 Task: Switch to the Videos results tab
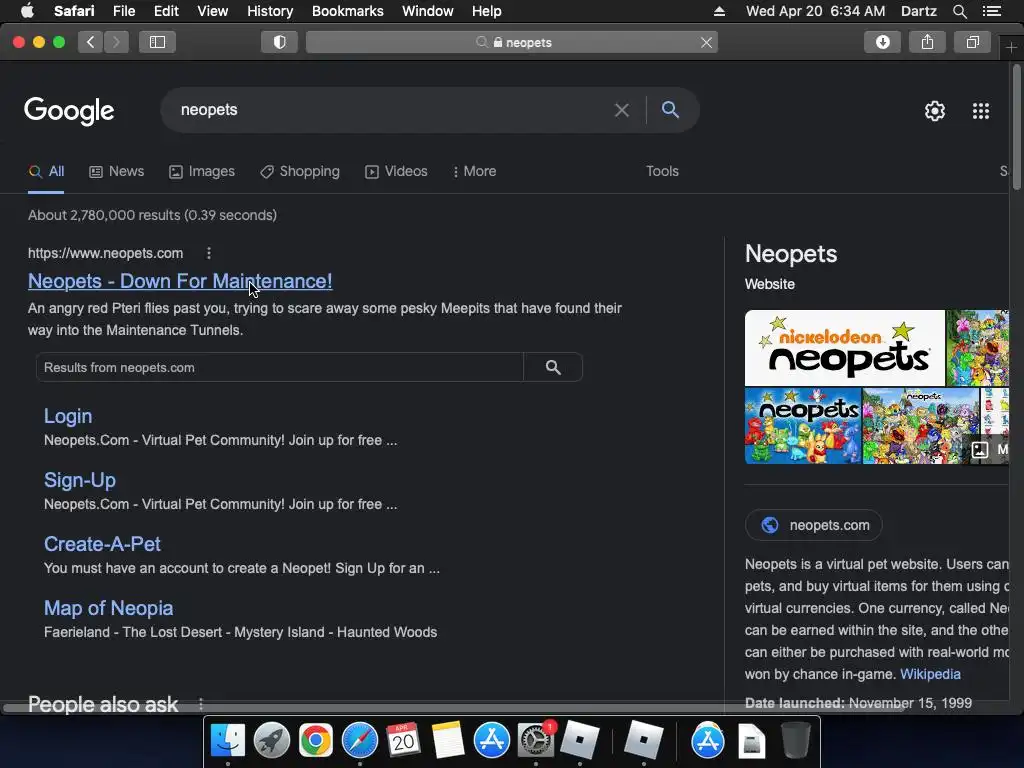click(x=396, y=171)
